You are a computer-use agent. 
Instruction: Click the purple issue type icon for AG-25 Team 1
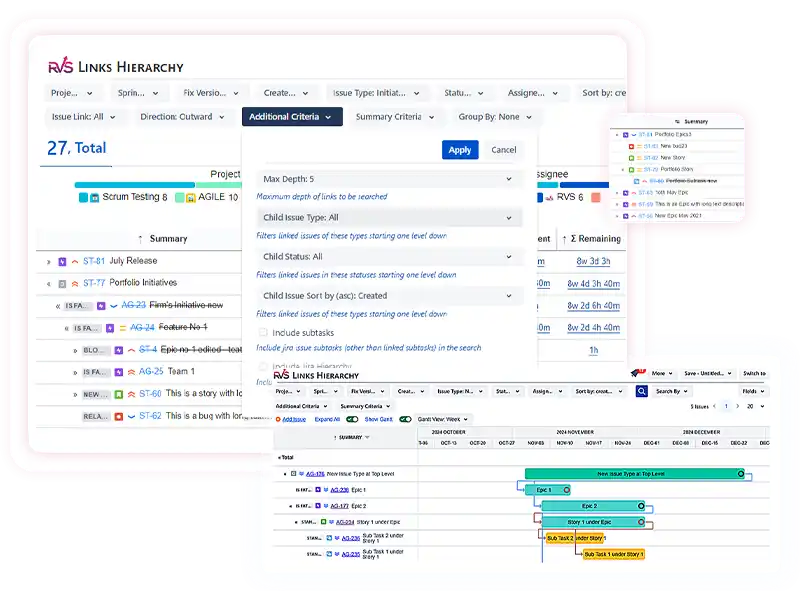[x=119, y=372]
